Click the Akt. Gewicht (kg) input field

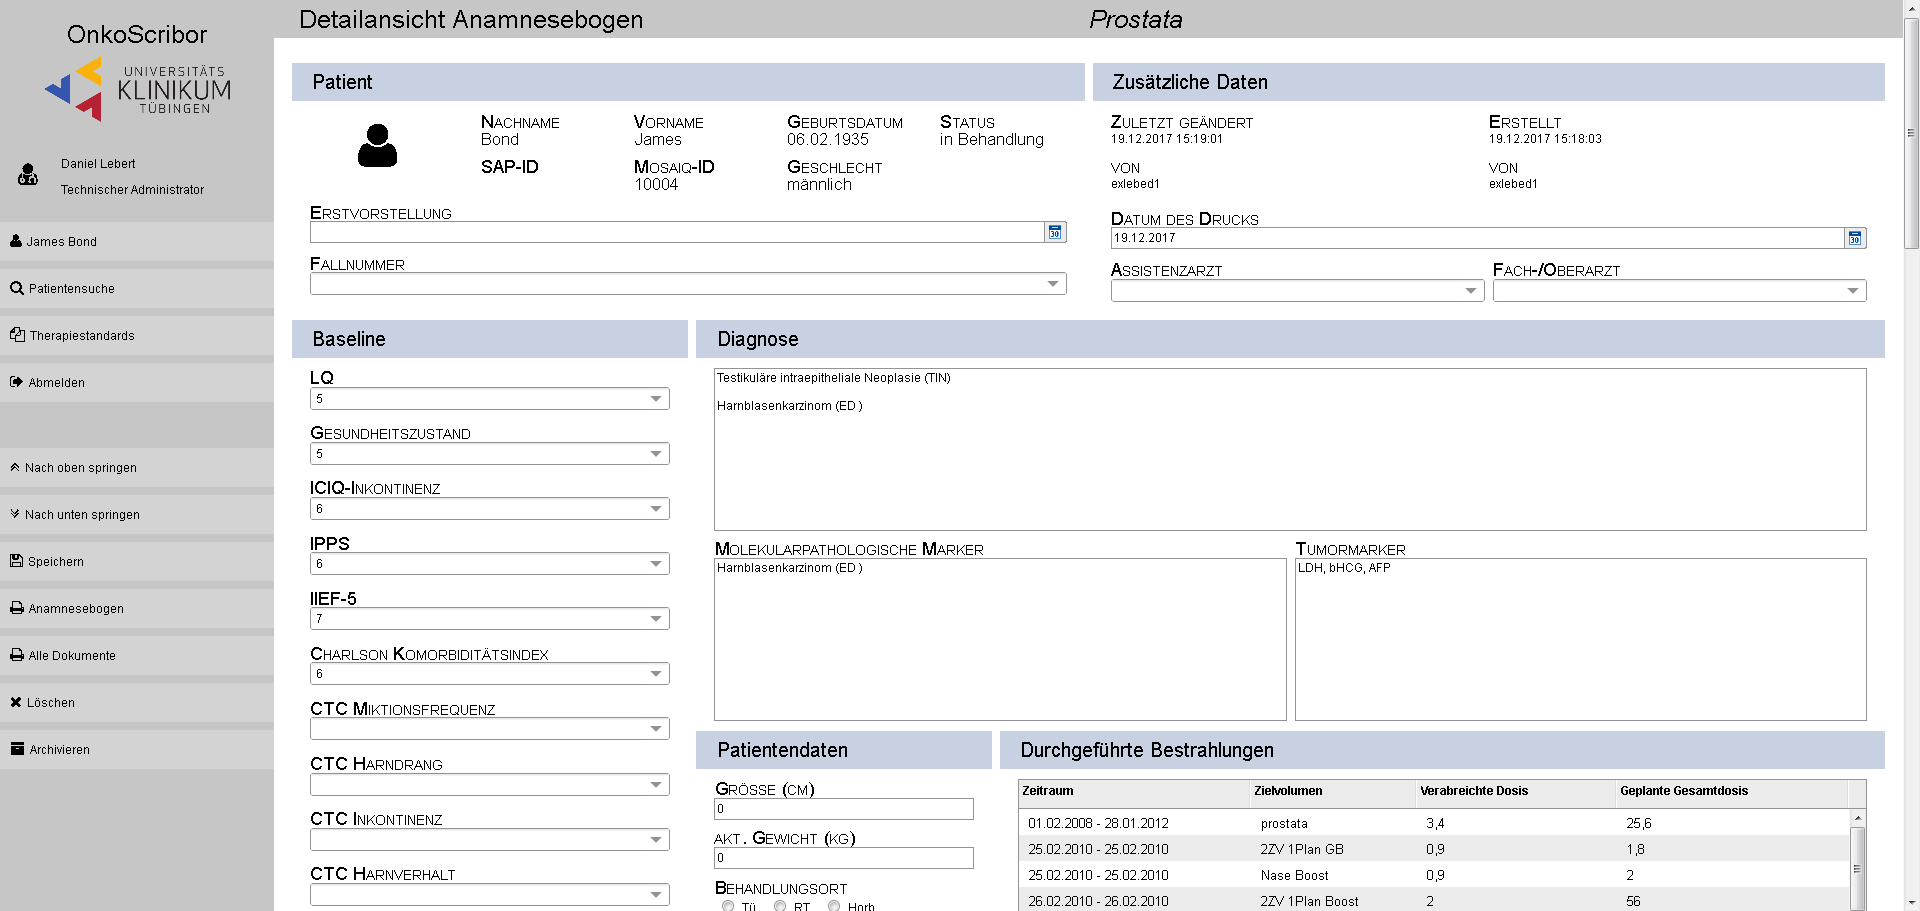pos(843,858)
